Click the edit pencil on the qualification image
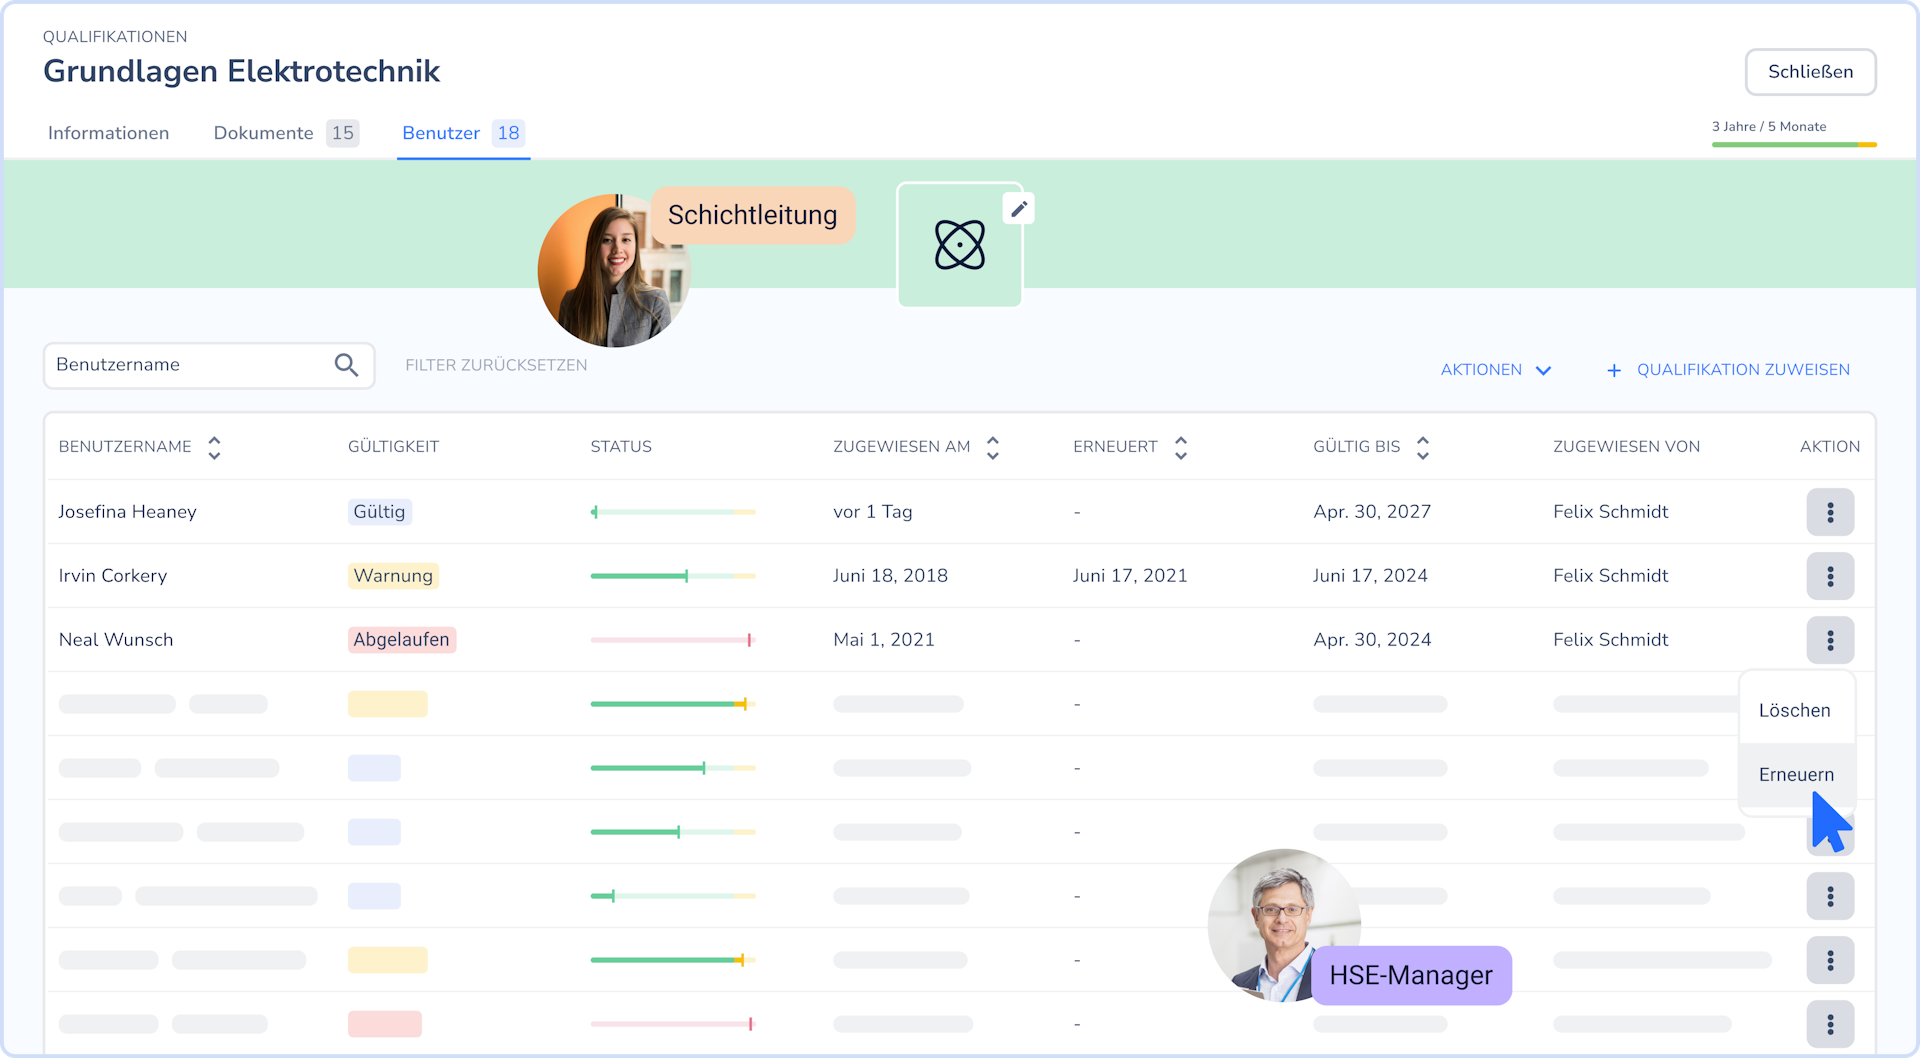 pyautogui.click(x=1019, y=208)
